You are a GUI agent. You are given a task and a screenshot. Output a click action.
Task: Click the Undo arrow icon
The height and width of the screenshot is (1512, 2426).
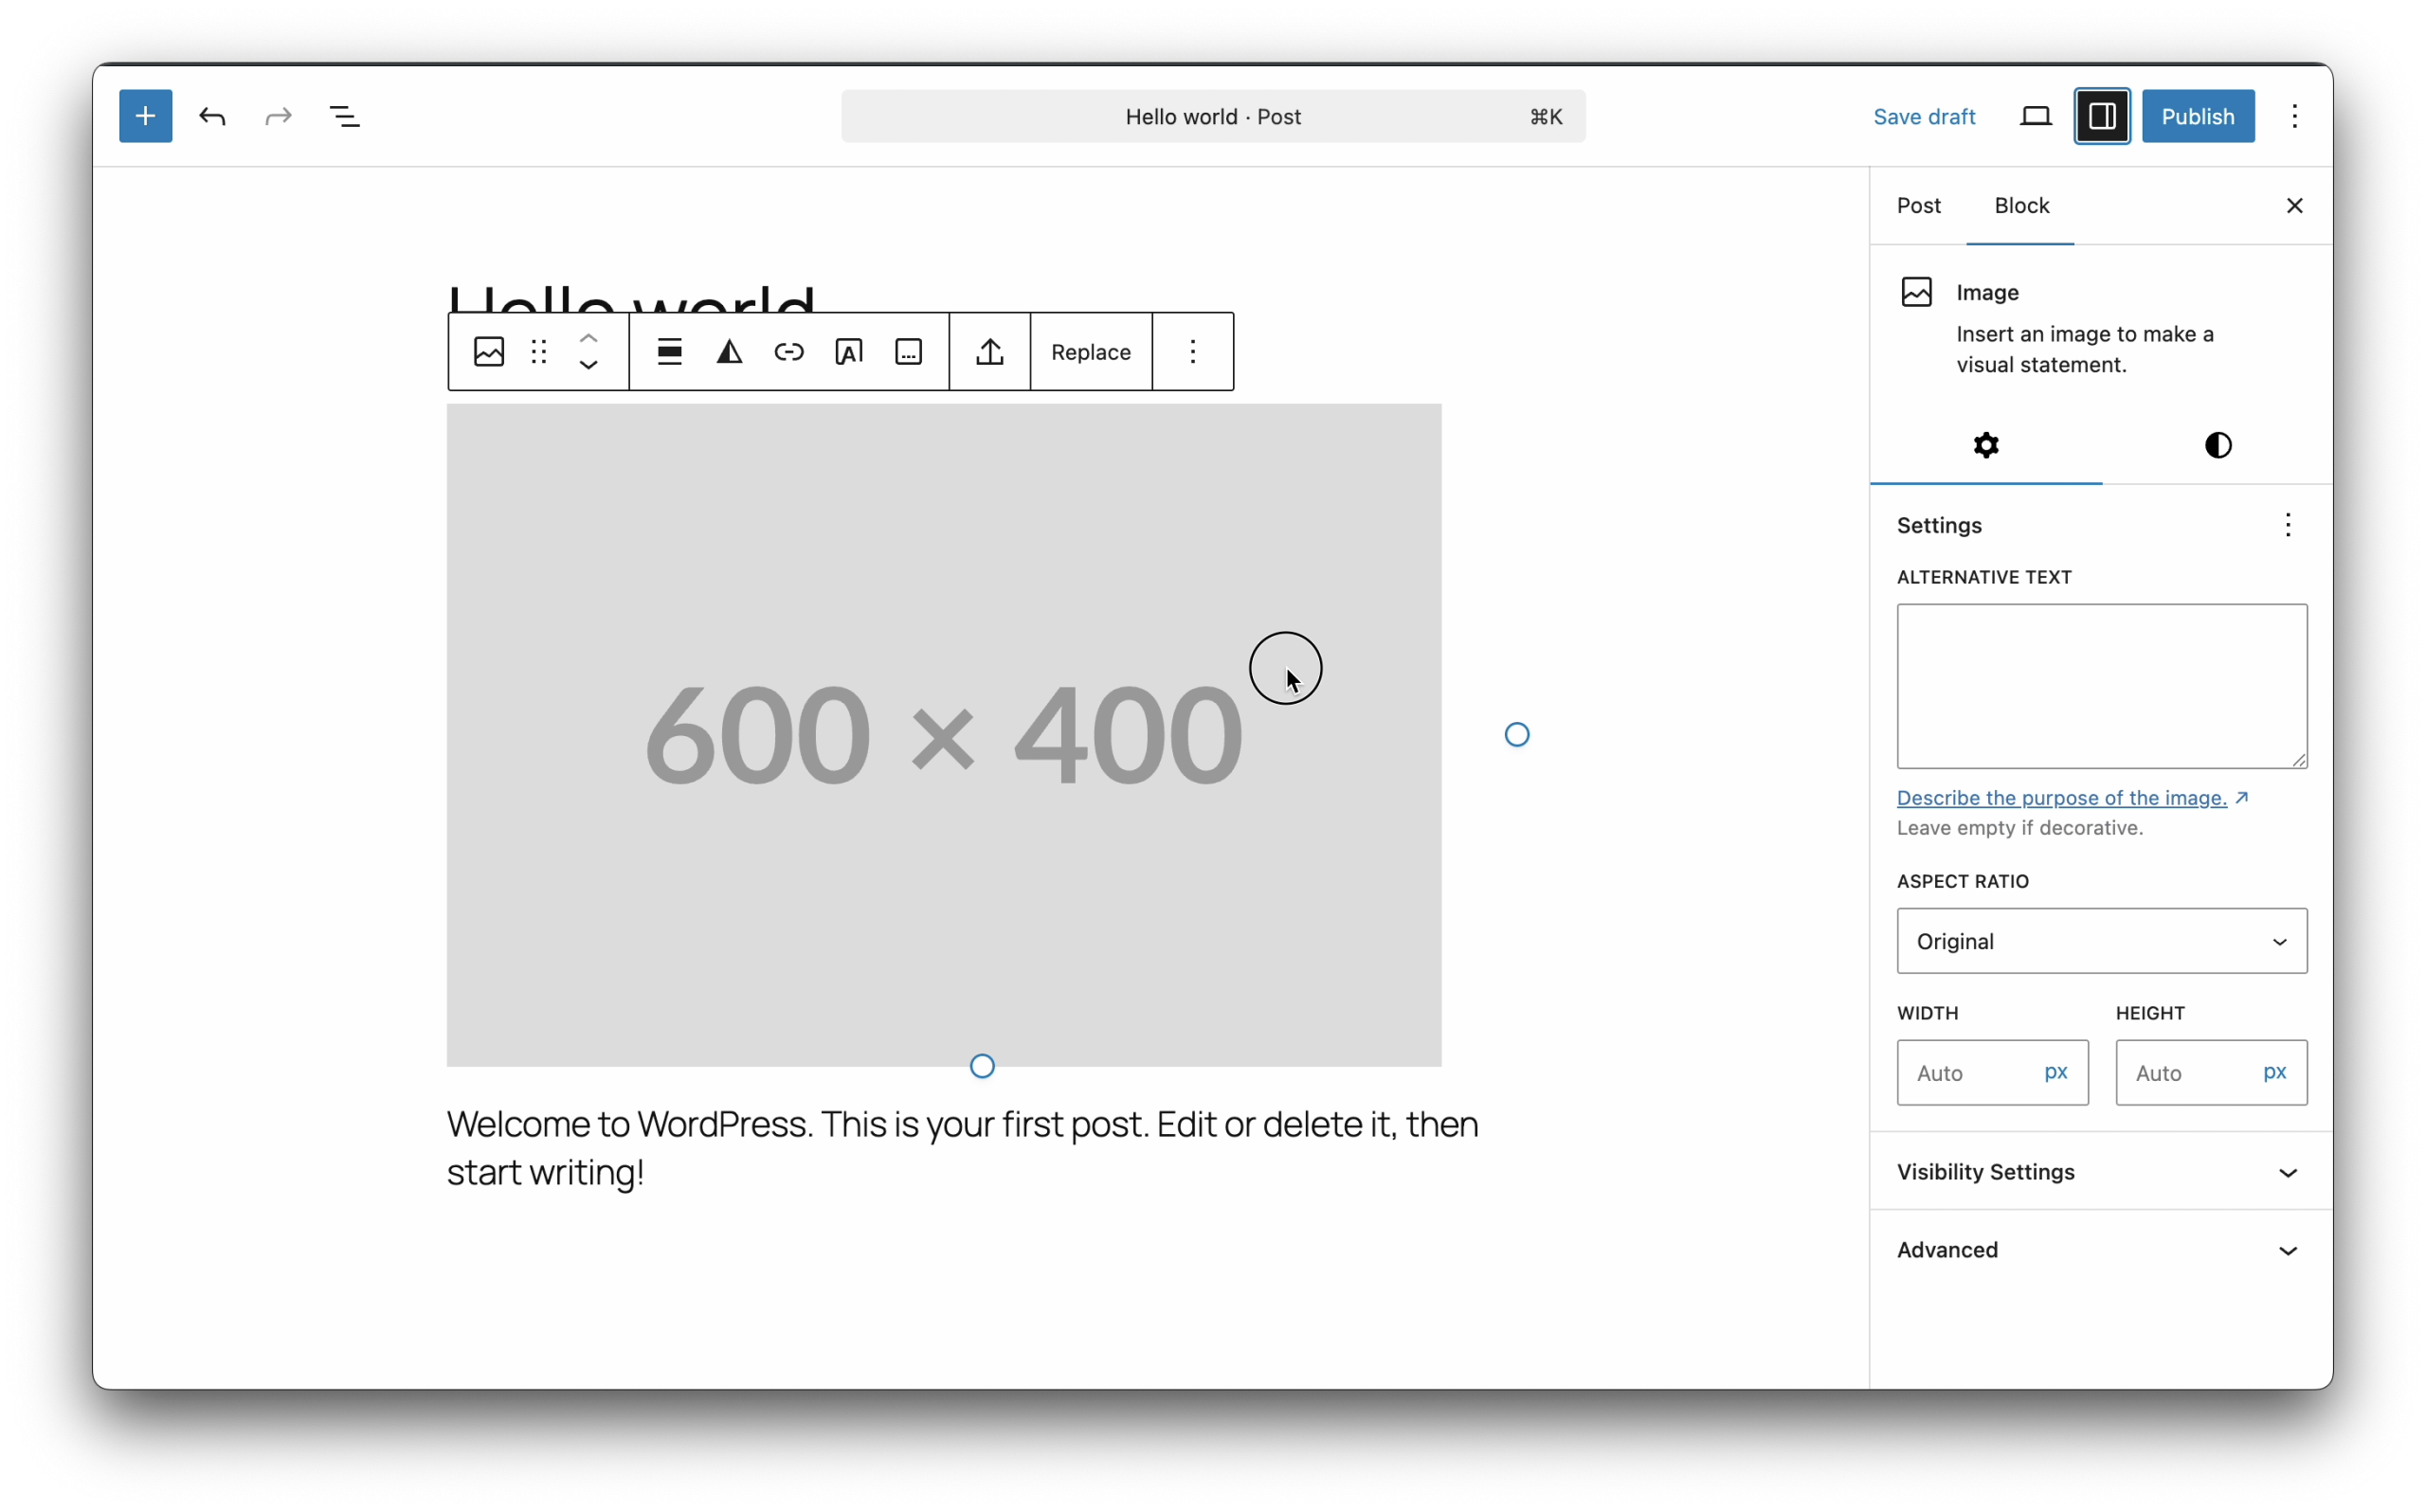[212, 116]
